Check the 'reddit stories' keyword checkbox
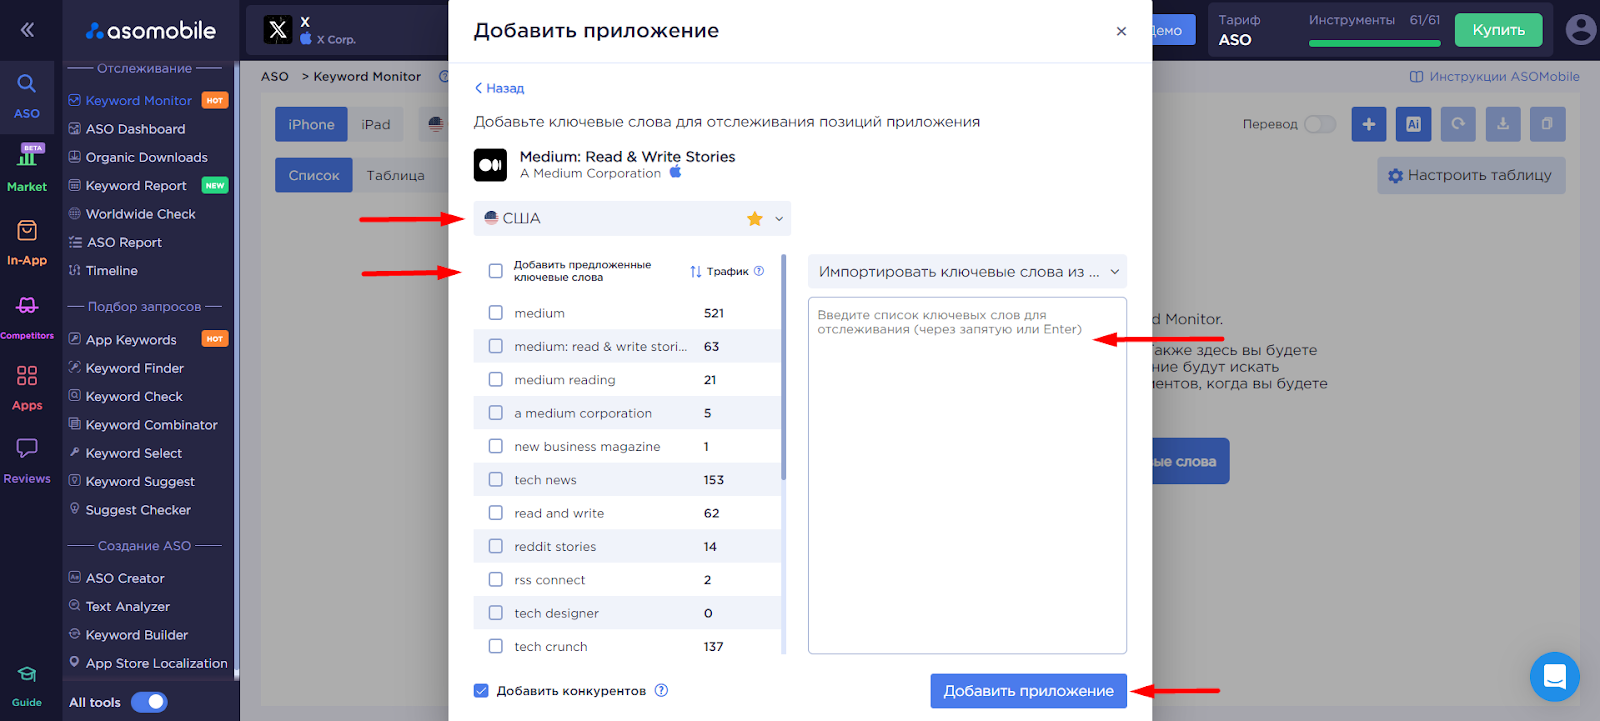 [495, 546]
